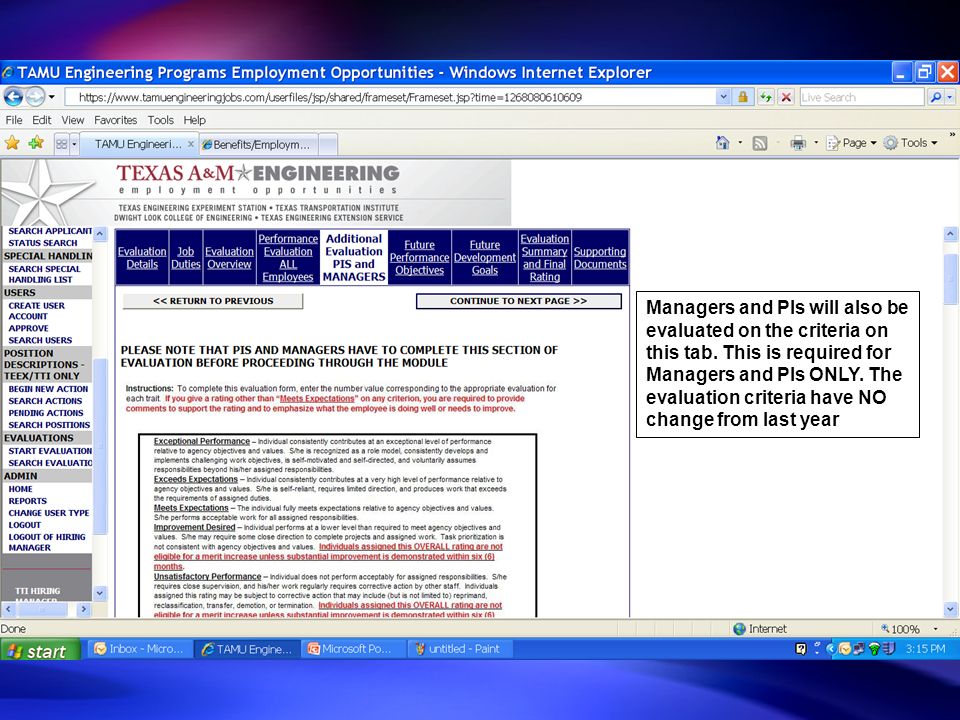Click CREATE USER ACCOUNT sidebar link
Screen dimensions: 960x720
(x=36, y=311)
